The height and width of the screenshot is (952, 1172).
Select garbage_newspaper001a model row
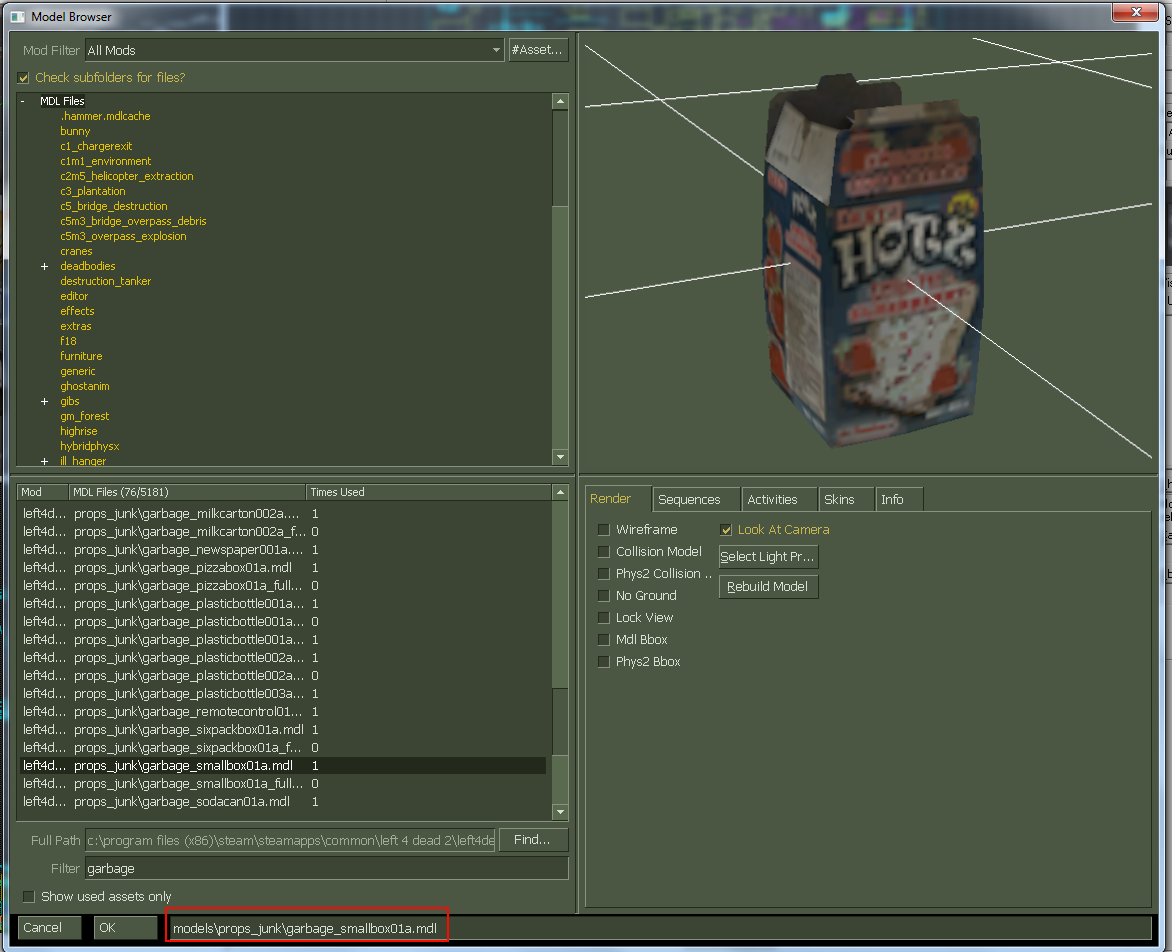click(x=283, y=550)
